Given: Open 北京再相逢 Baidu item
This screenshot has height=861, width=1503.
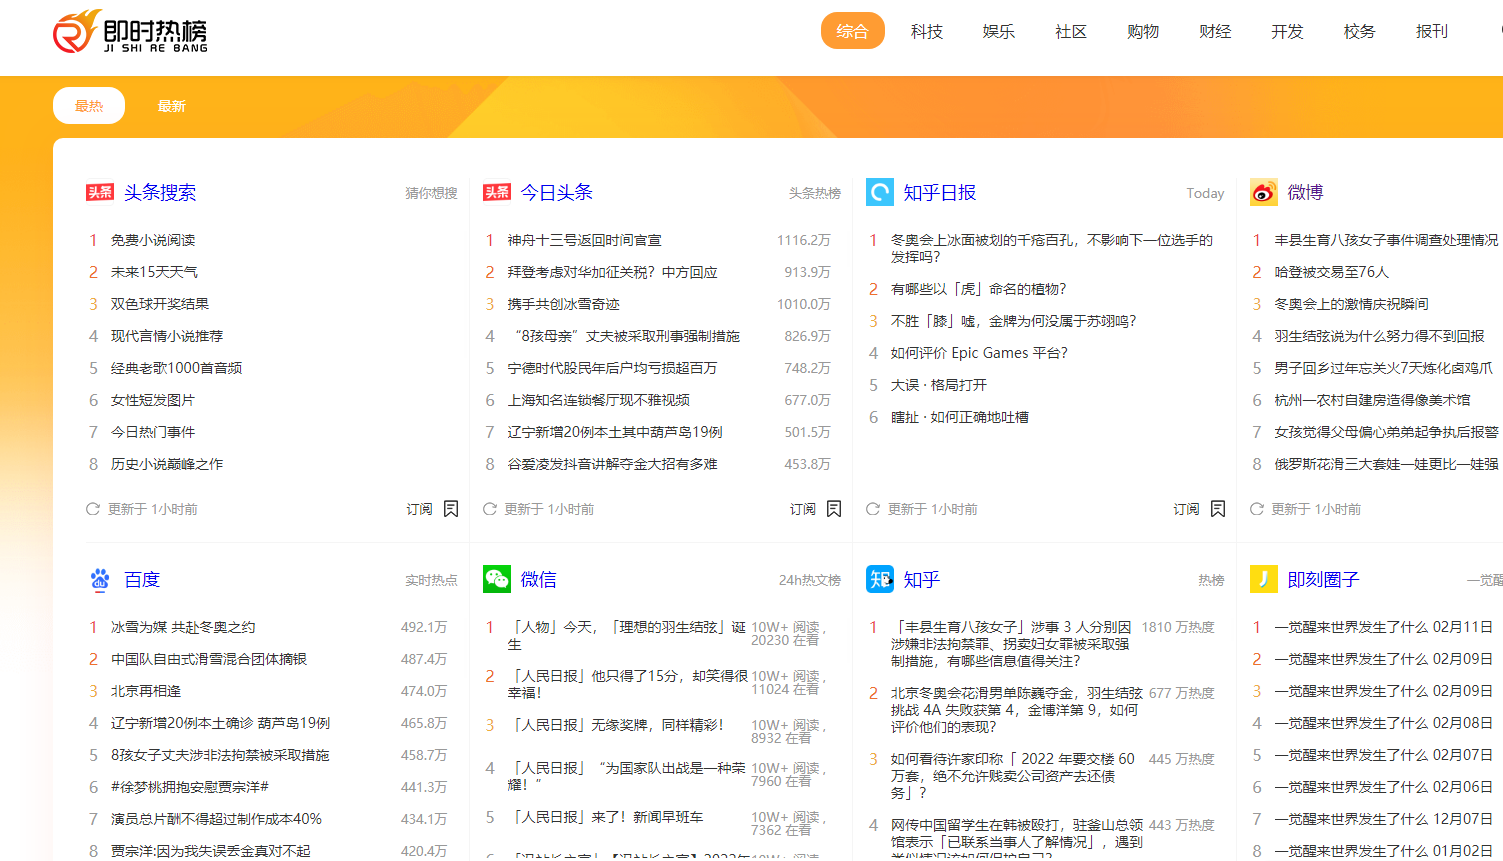Looking at the screenshot, I should pyautogui.click(x=146, y=691).
